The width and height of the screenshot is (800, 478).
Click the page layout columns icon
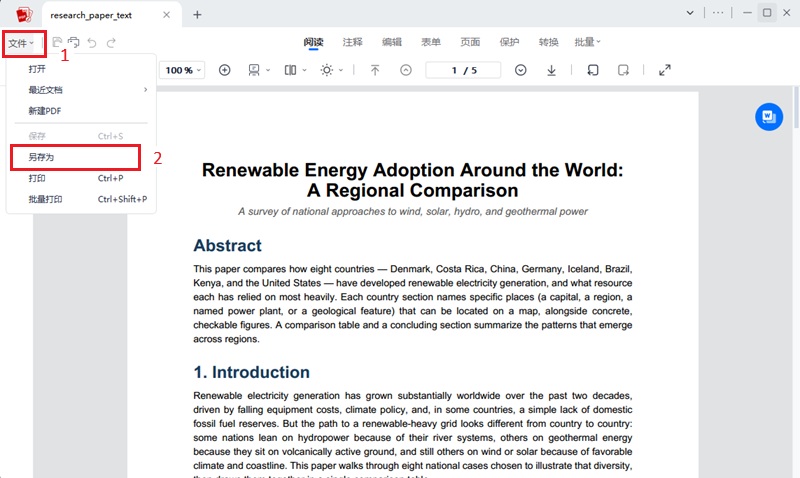[x=290, y=70]
